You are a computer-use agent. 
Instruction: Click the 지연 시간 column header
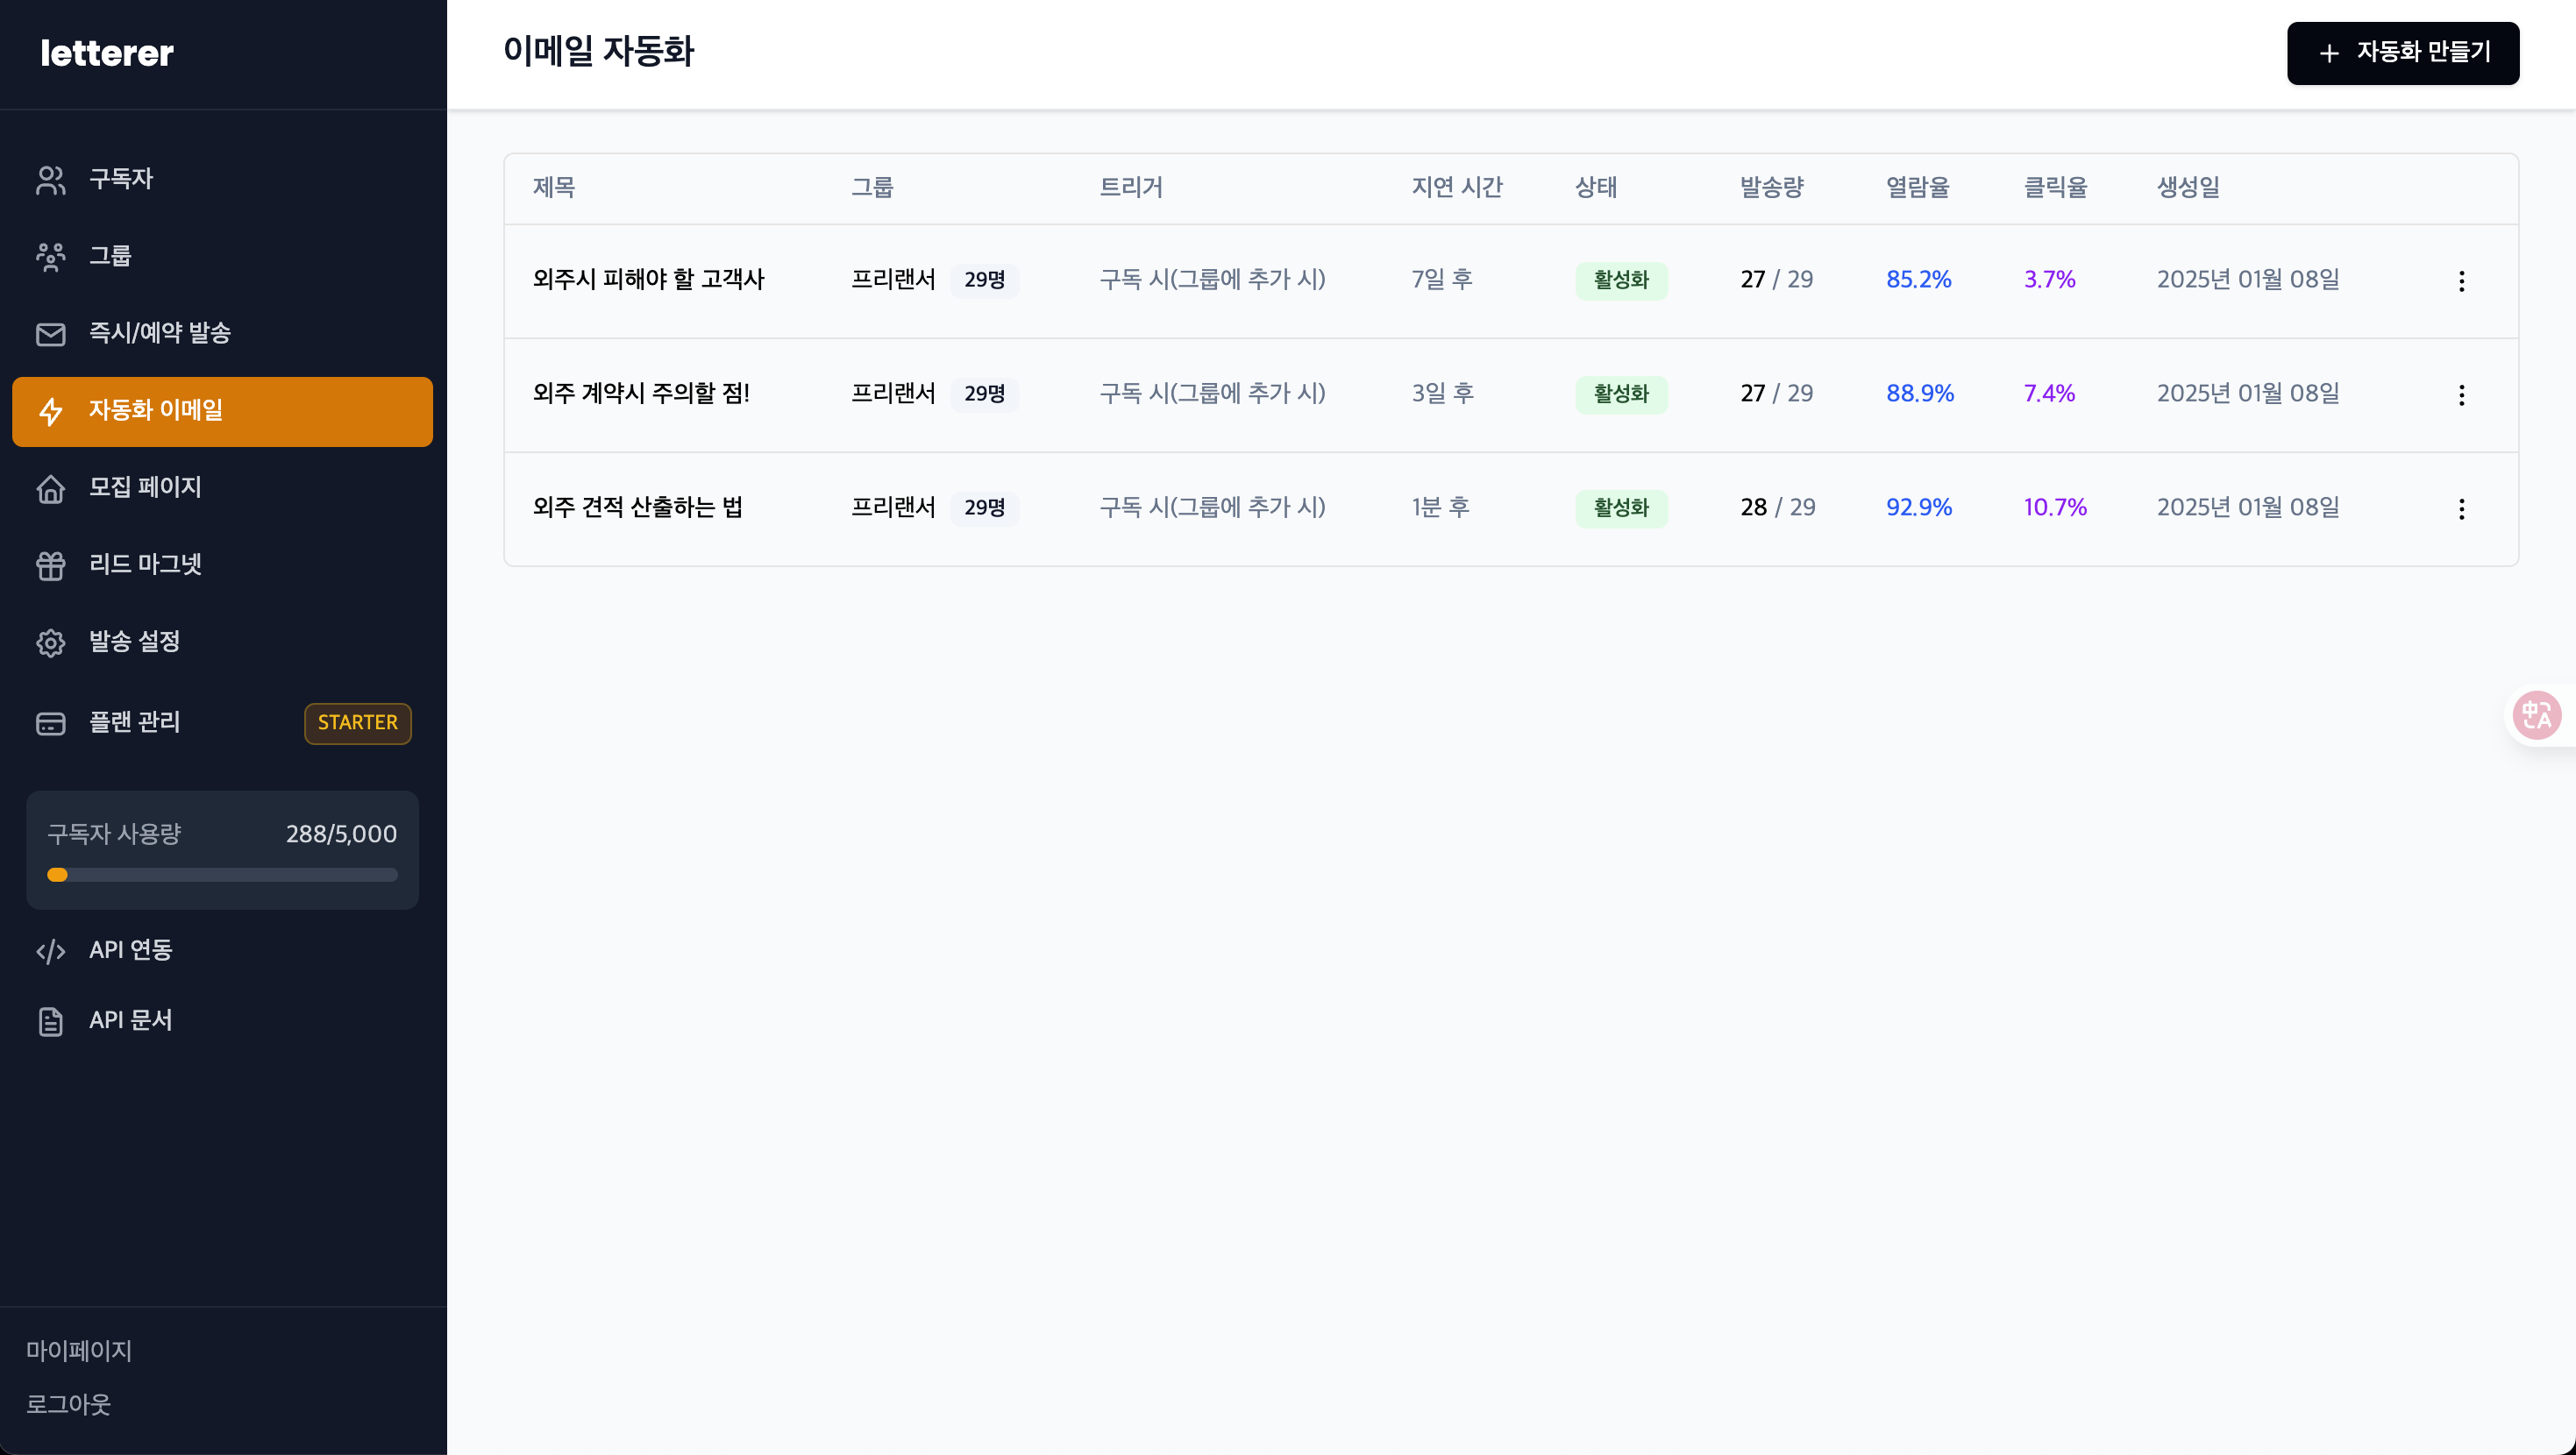1456,188
